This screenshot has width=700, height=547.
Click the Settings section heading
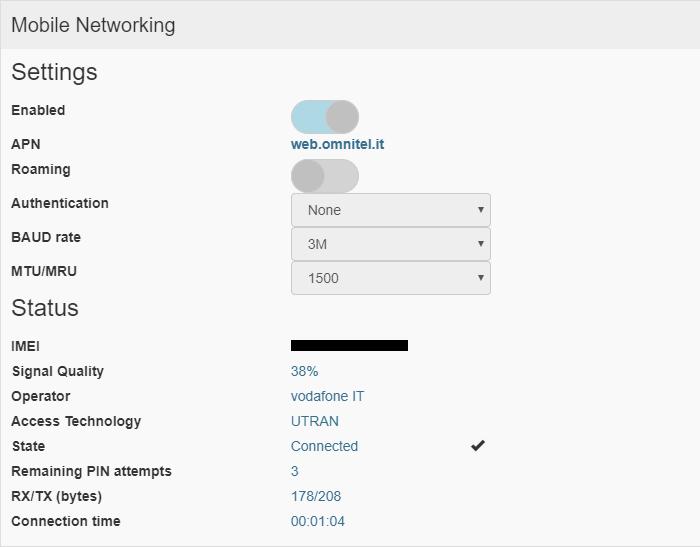(54, 72)
